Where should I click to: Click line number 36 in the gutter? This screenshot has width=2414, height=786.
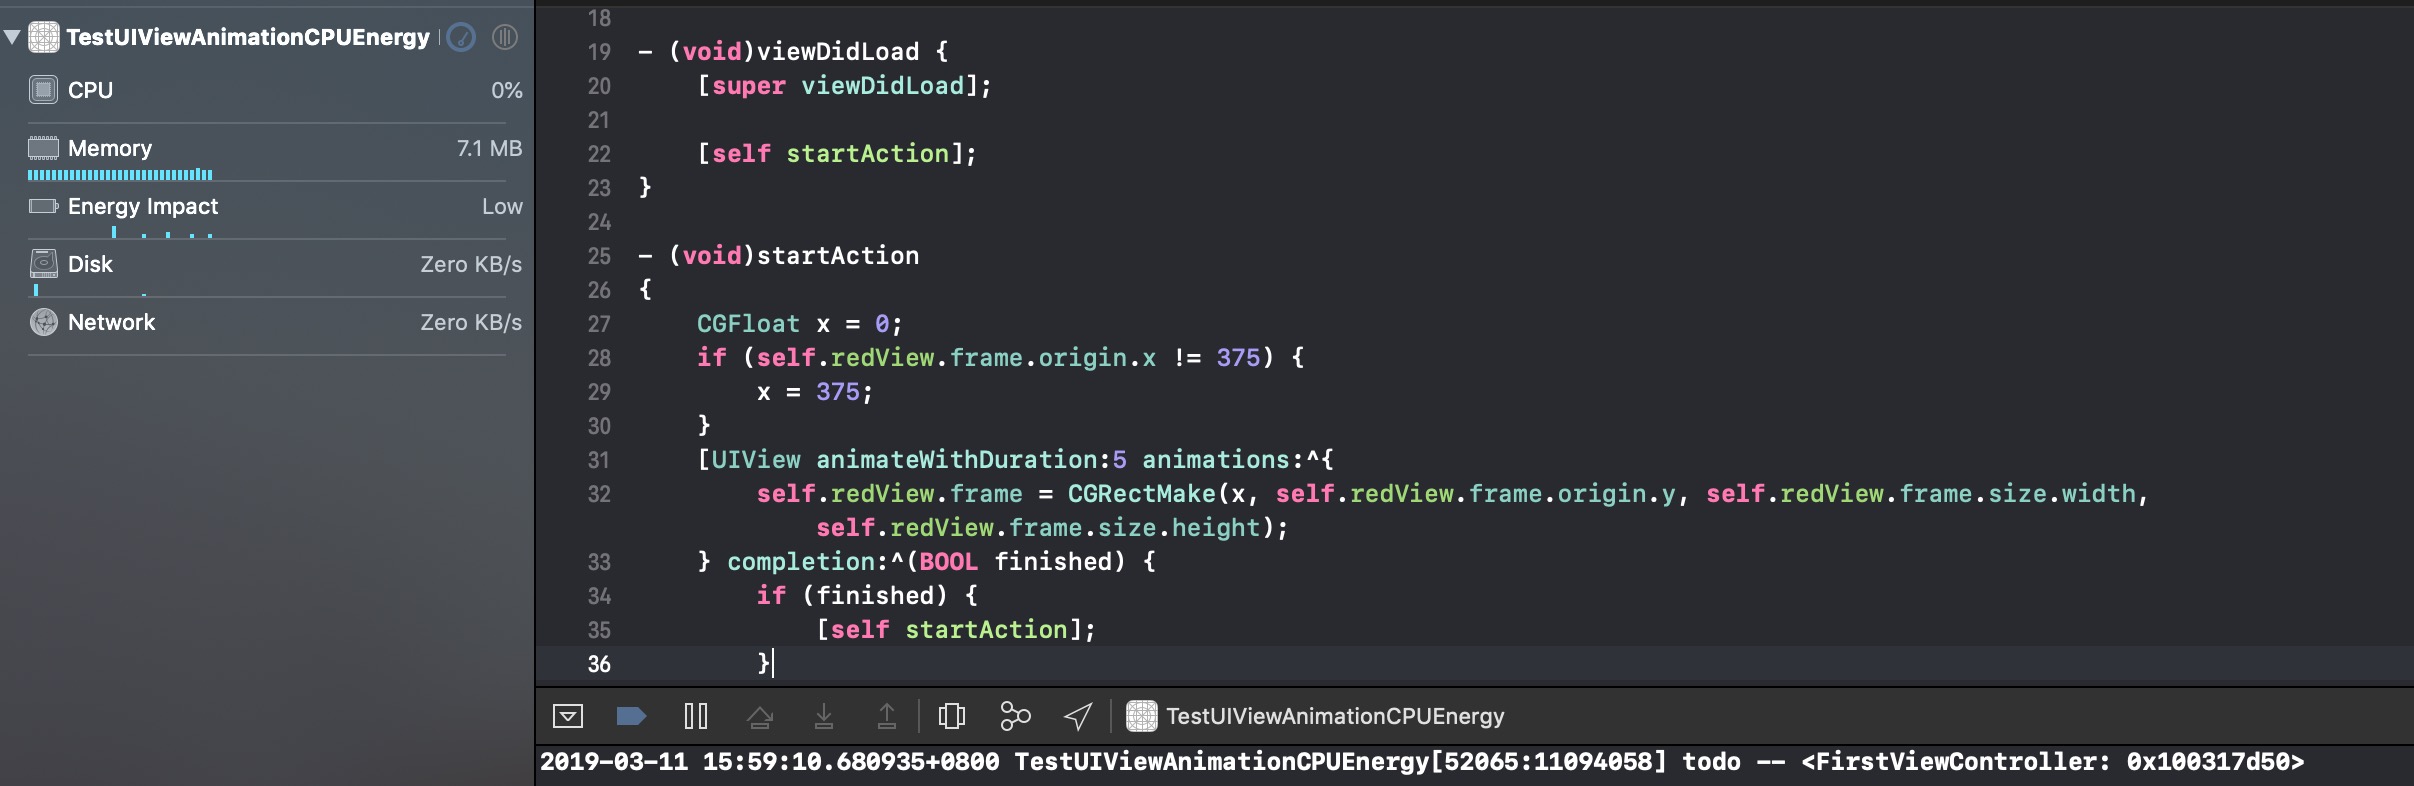(599, 664)
